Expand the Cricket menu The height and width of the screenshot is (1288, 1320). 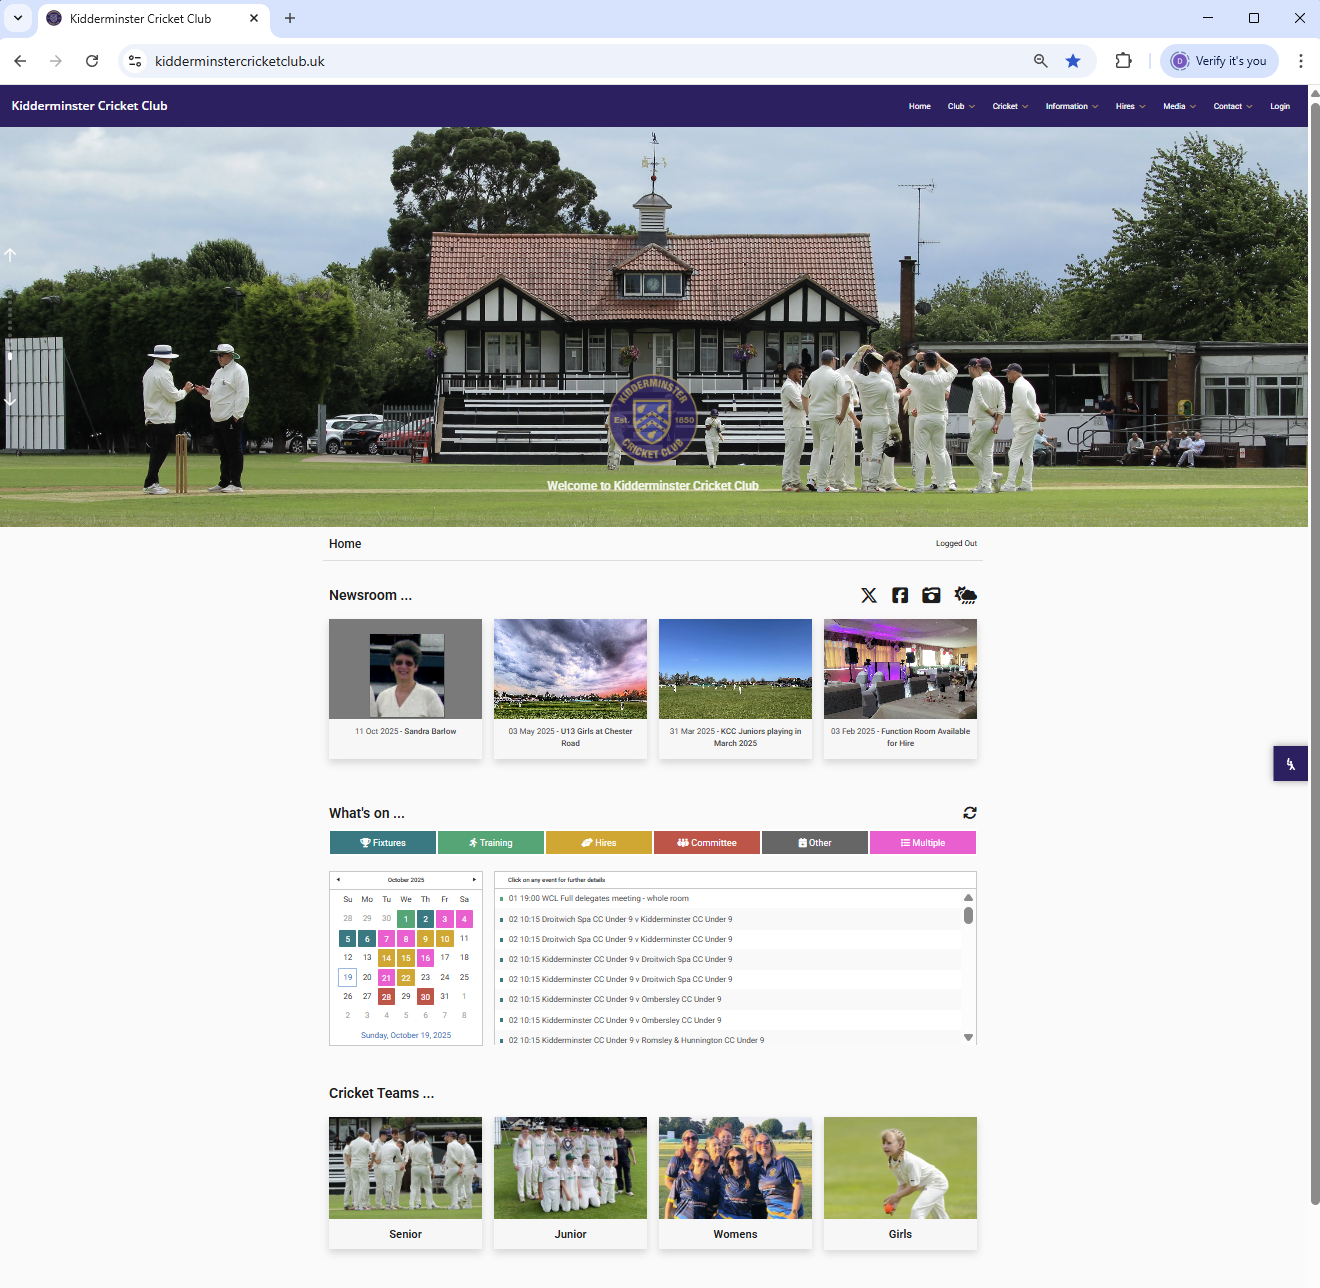click(x=1009, y=106)
